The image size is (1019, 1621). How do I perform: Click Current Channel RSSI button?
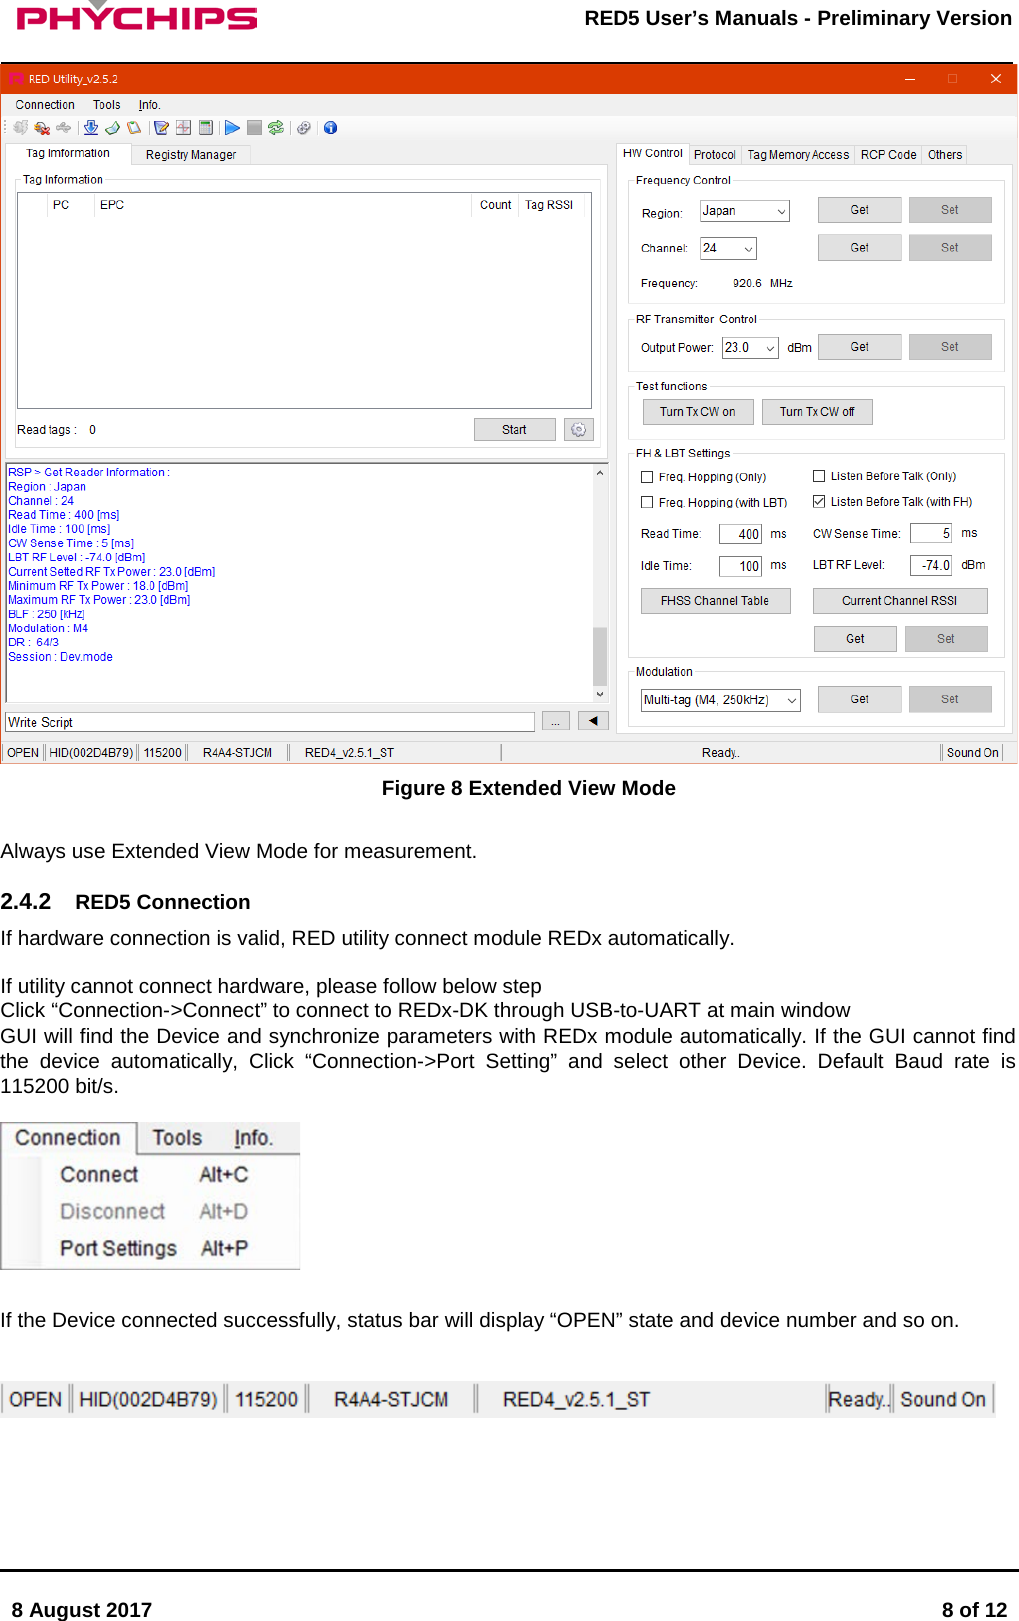(x=900, y=601)
